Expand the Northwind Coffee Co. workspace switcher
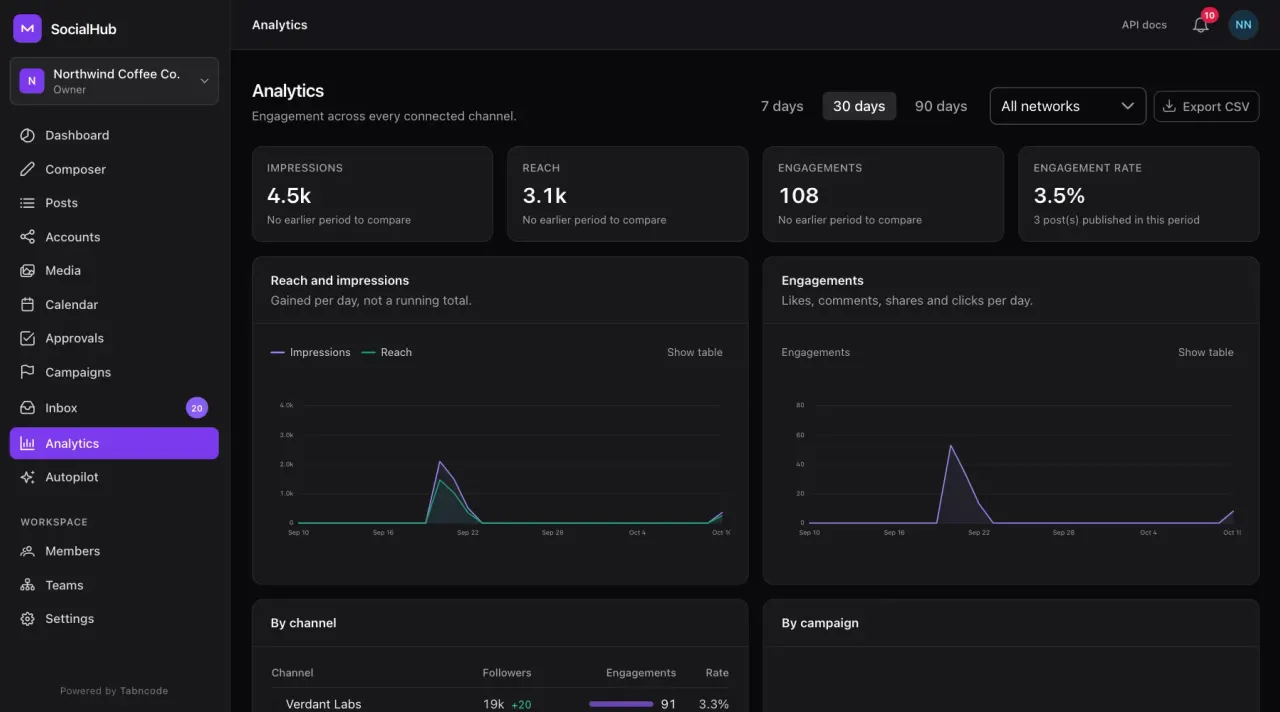Image resolution: width=1280 pixels, height=712 pixels. click(x=114, y=81)
